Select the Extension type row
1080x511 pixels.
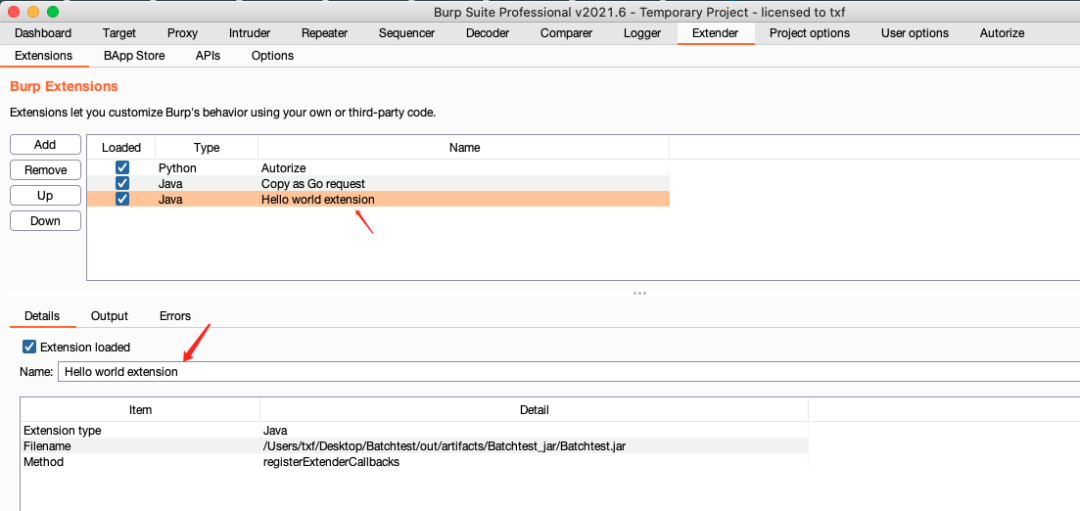[x=415, y=430]
